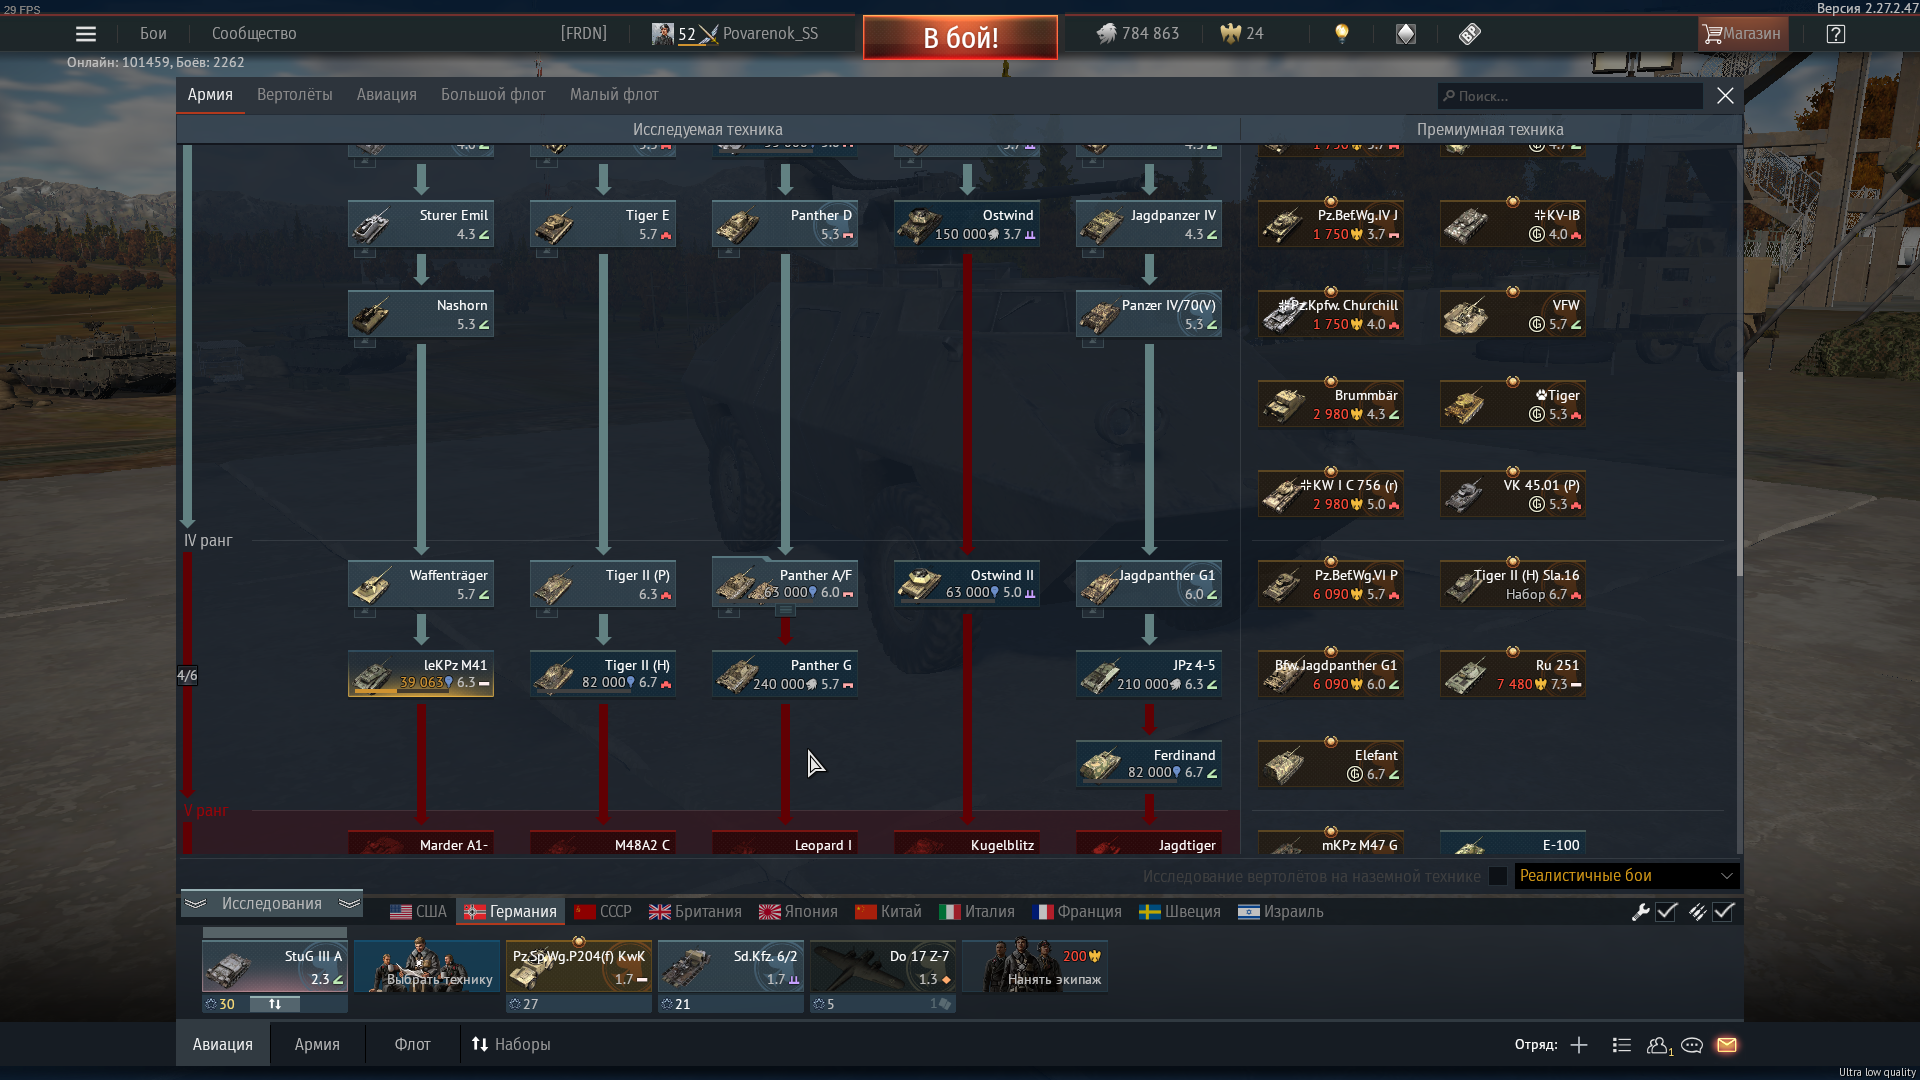The height and width of the screenshot is (1080, 1920).
Task: Select the СССР nation tab
Action: [x=603, y=912]
